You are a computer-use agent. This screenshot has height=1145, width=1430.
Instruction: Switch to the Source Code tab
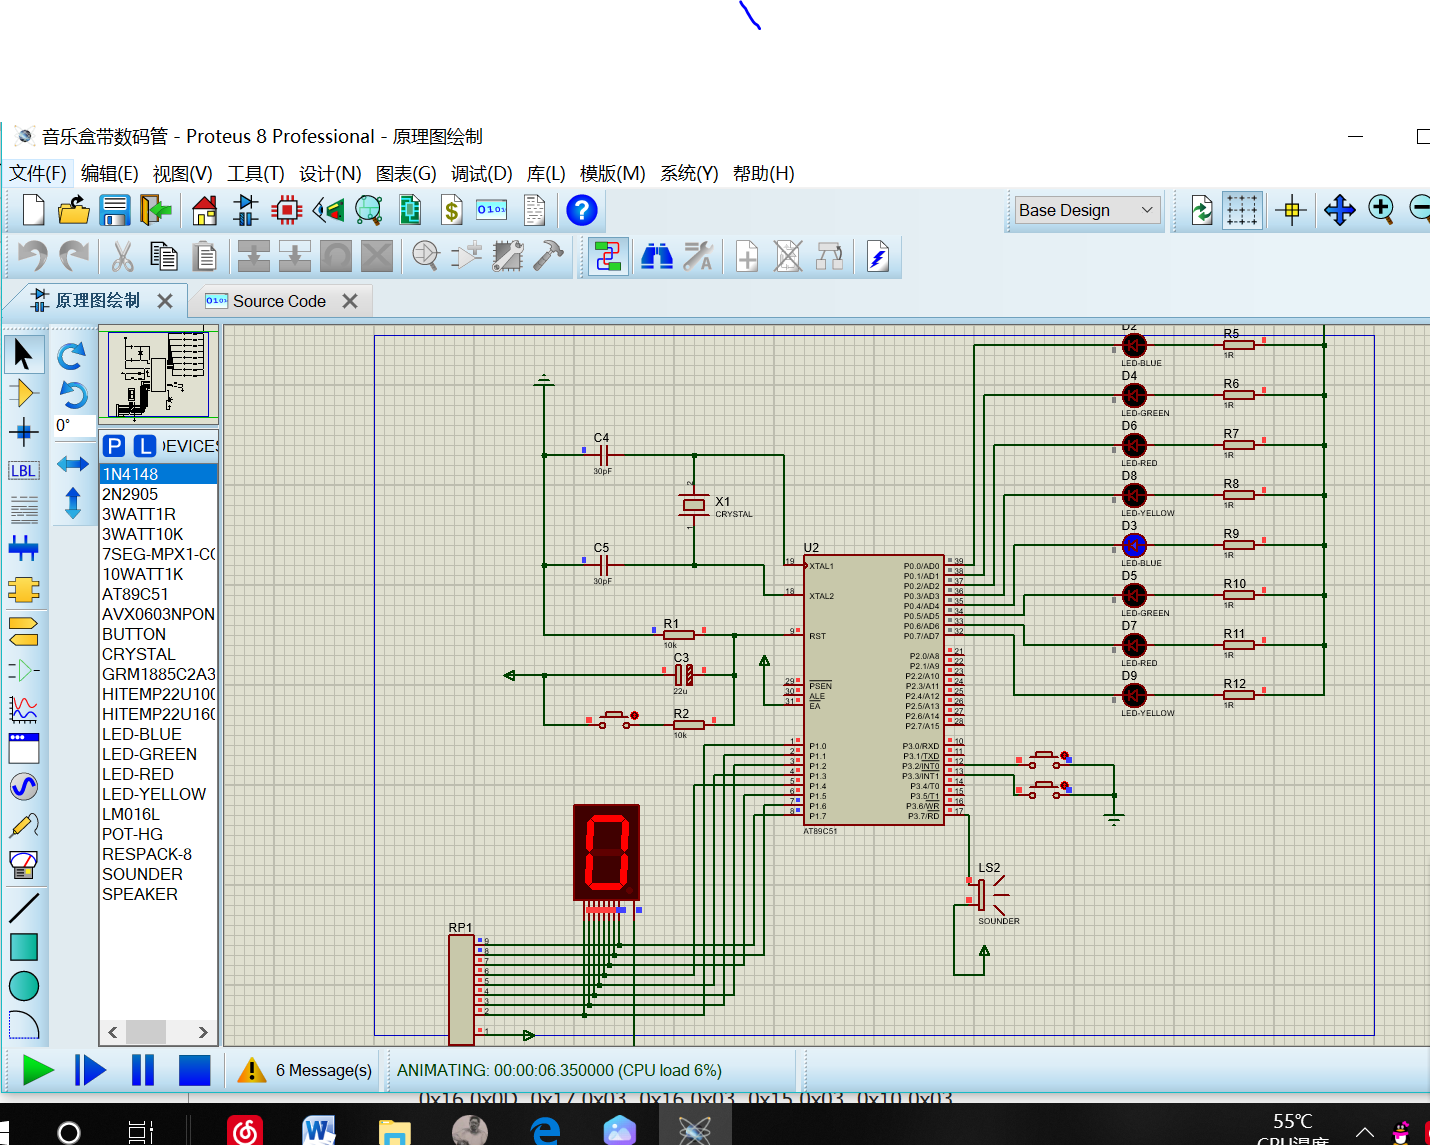click(279, 301)
